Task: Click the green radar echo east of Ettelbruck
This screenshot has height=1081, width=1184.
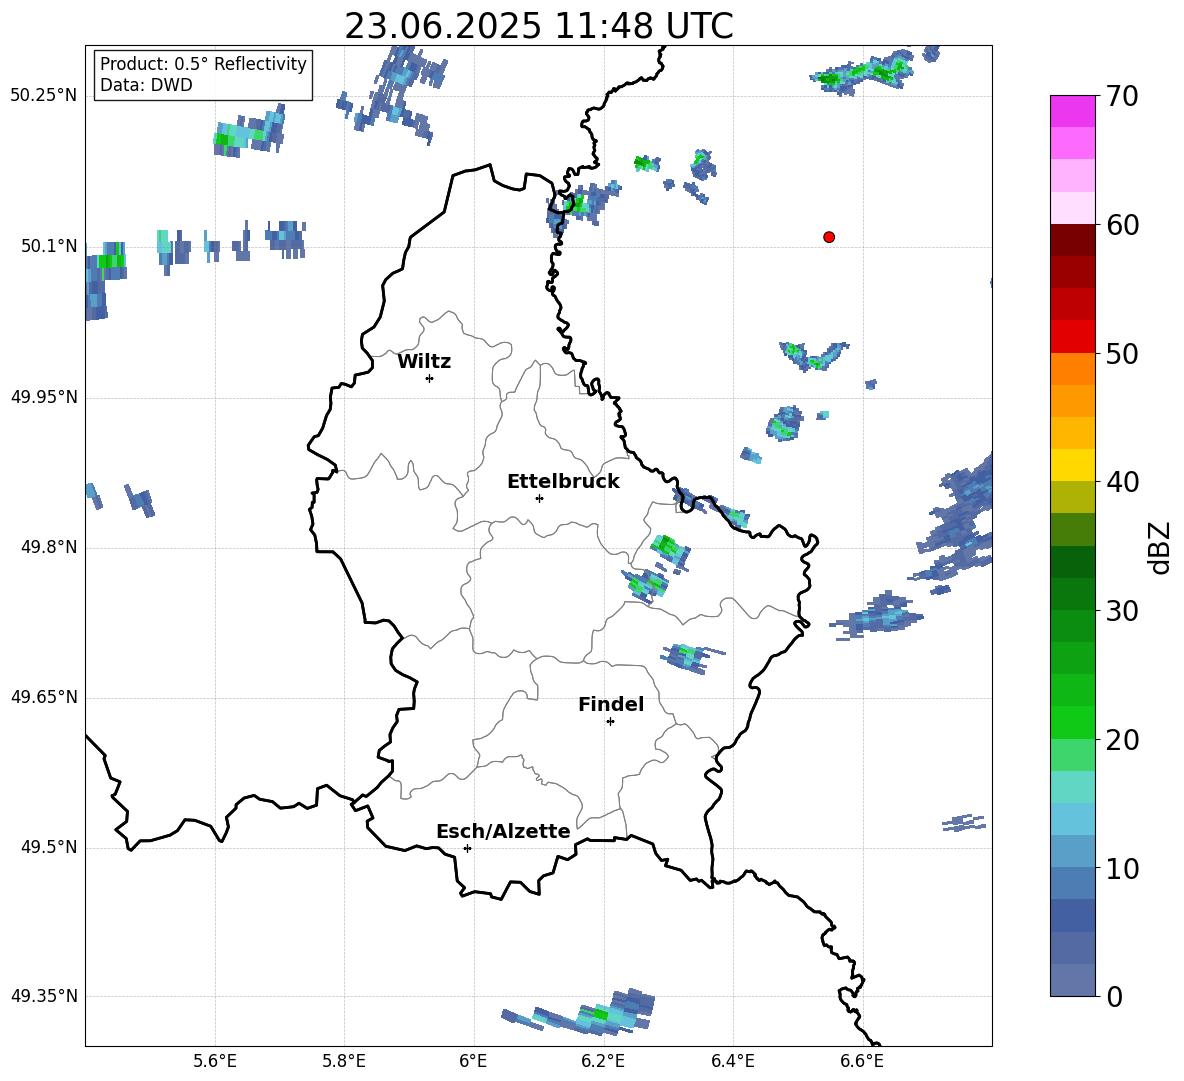Action: coord(670,551)
